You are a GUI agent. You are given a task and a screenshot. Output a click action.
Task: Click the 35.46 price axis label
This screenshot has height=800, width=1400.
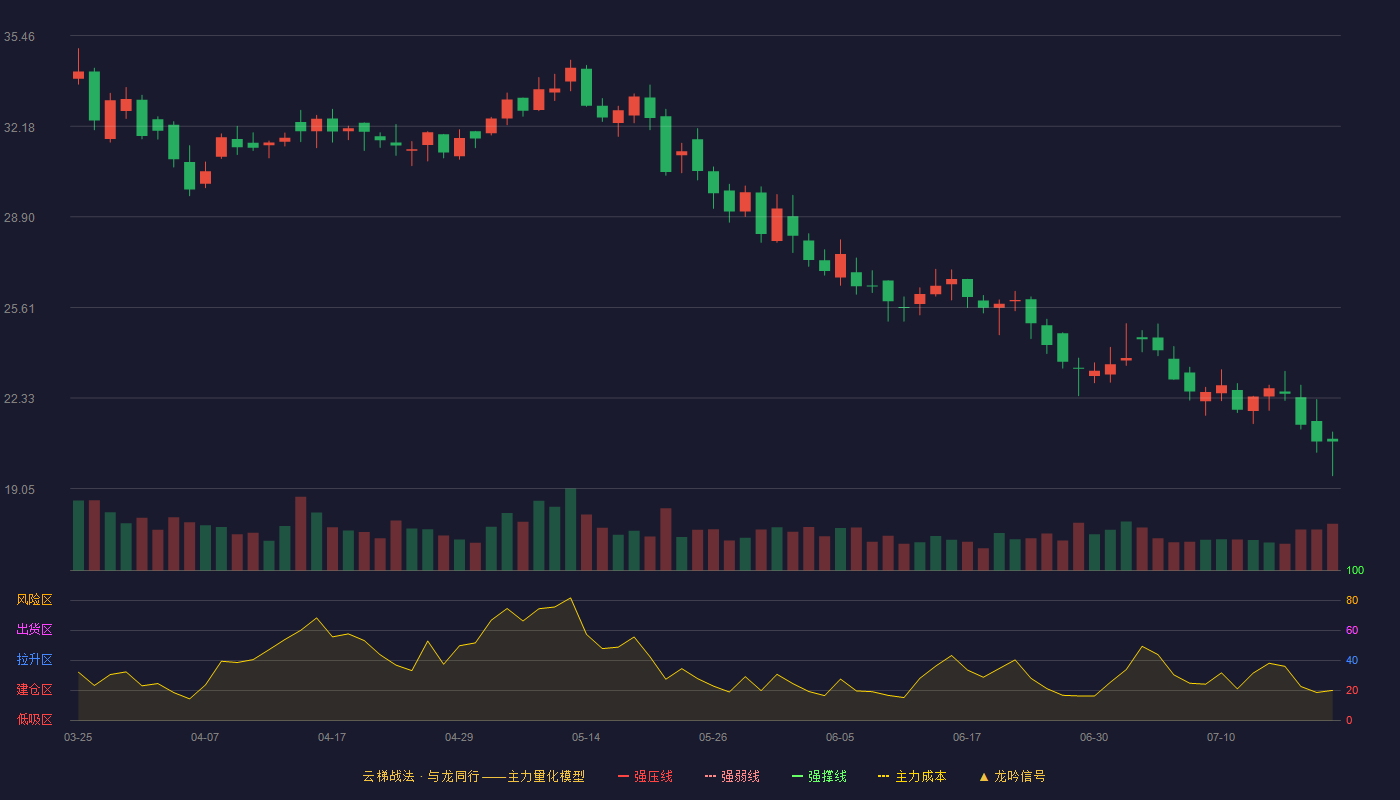(x=19, y=37)
